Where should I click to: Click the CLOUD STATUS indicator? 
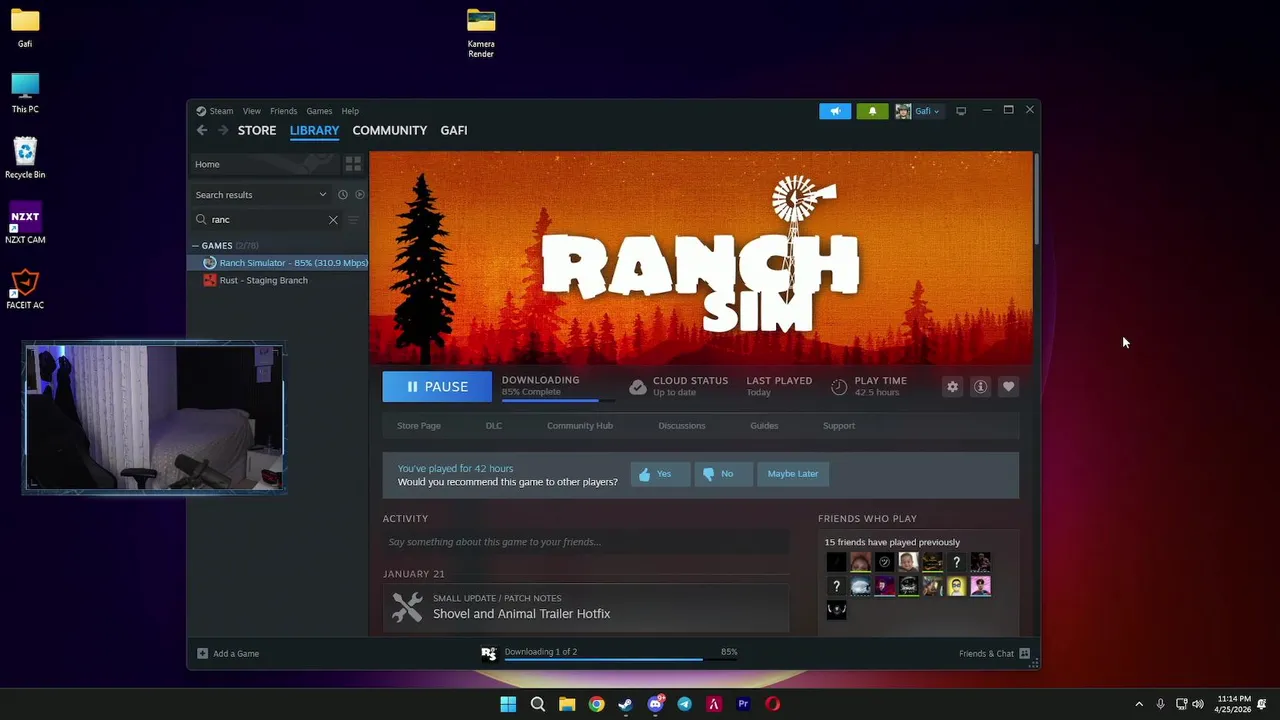point(678,387)
